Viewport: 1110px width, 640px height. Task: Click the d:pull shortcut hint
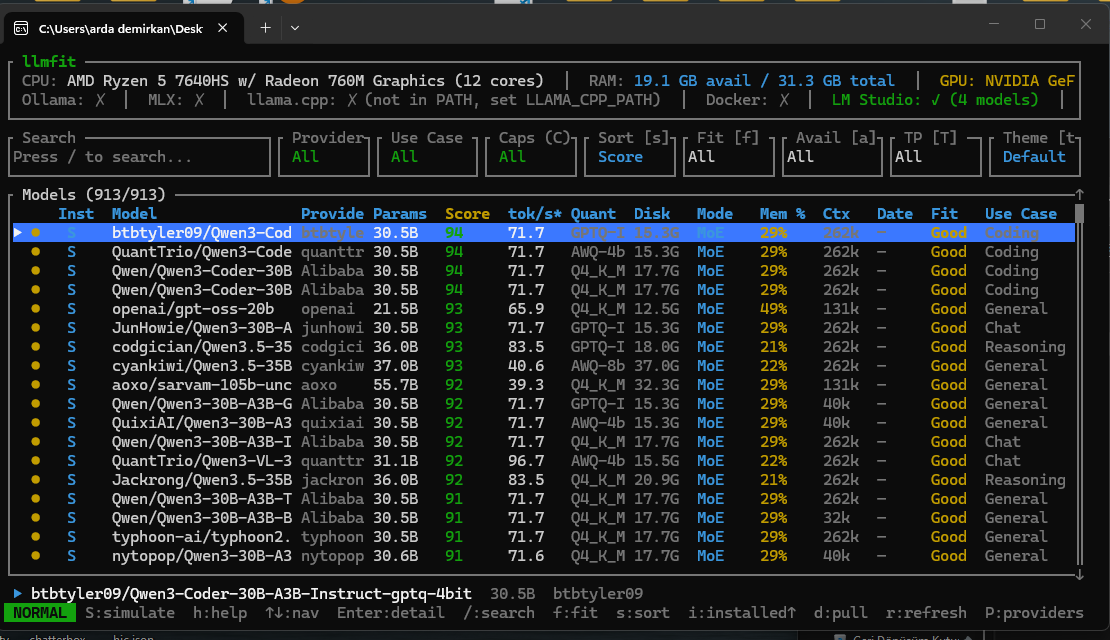point(840,613)
